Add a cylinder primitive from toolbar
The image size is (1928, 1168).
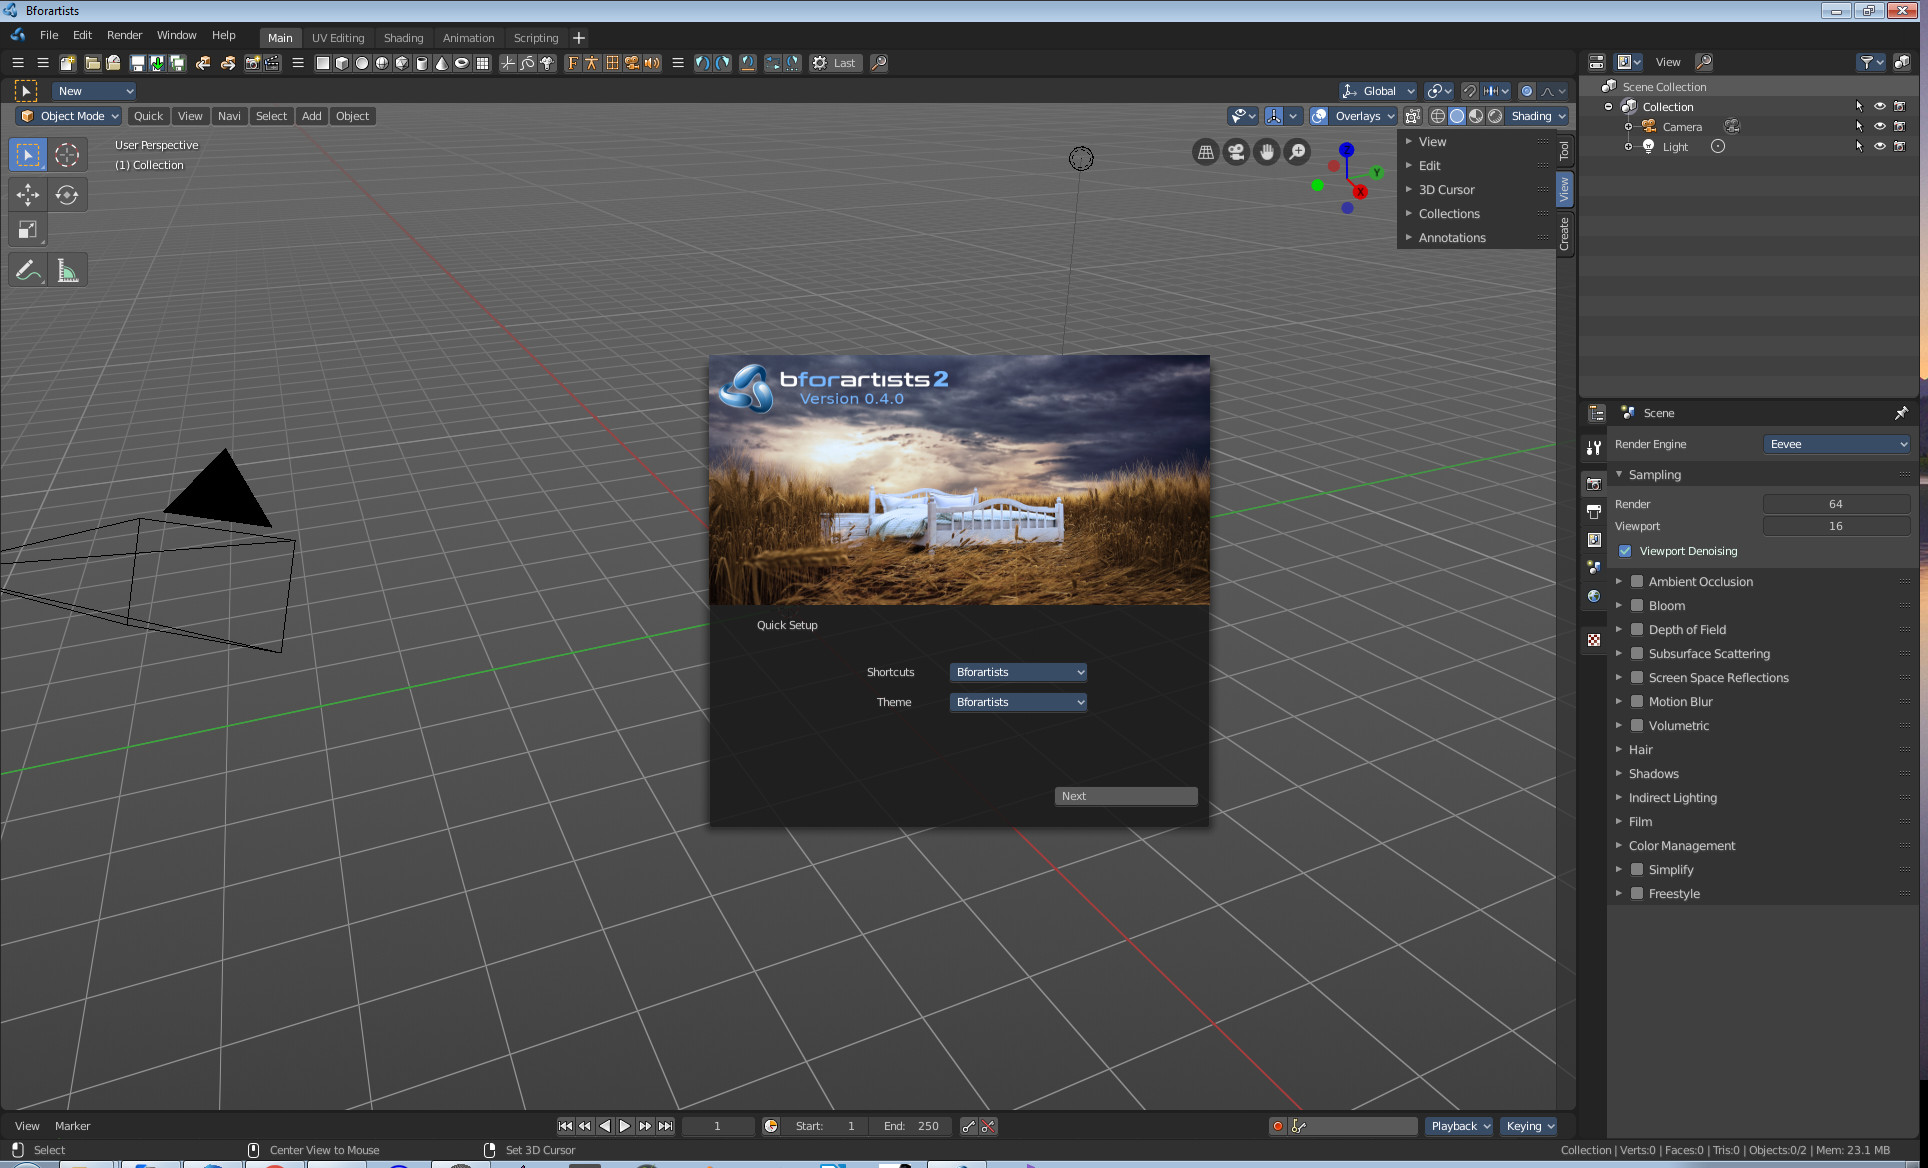[422, 63]
